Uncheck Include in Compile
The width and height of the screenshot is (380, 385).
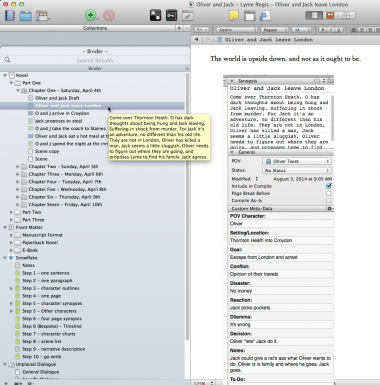pyautogui.click(x=329, y=186)
